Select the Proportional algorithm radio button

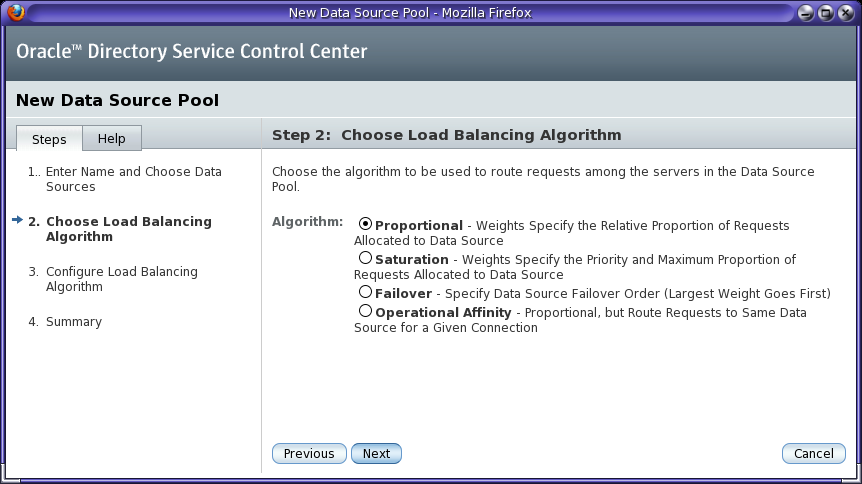366,224
